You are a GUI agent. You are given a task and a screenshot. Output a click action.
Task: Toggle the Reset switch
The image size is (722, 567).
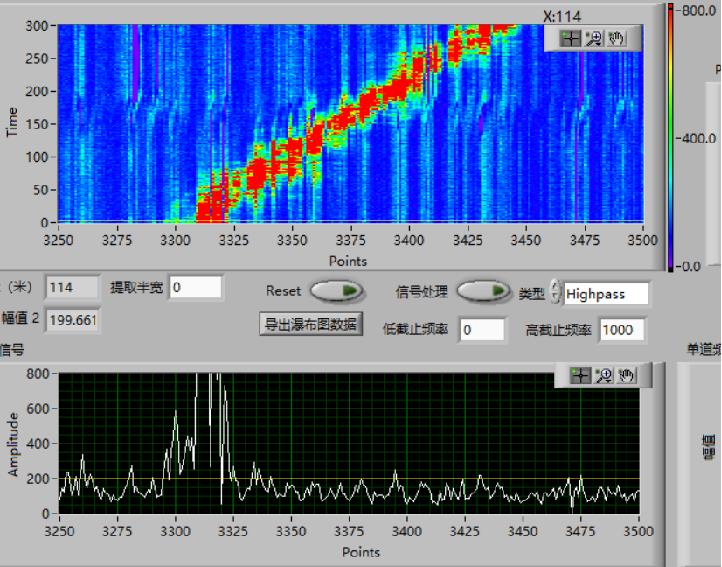click(x=337, y=291)
